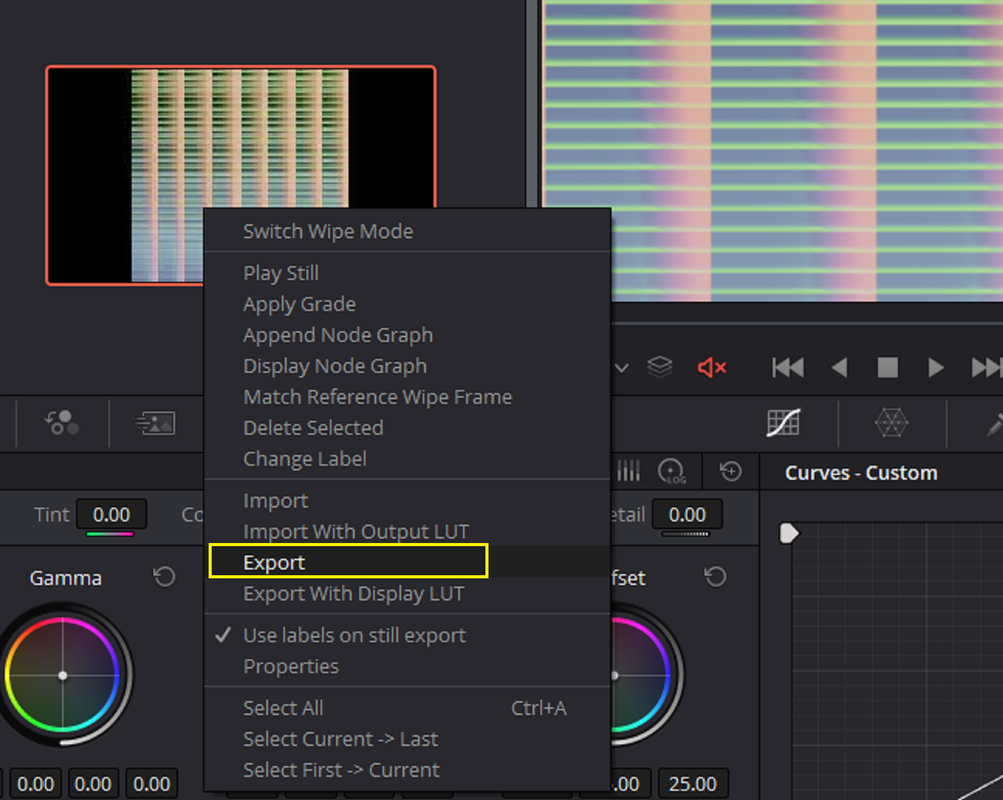Click the 25.00 Offset value field
This screenshot has height=800, width=1003.
click(693, 784)
